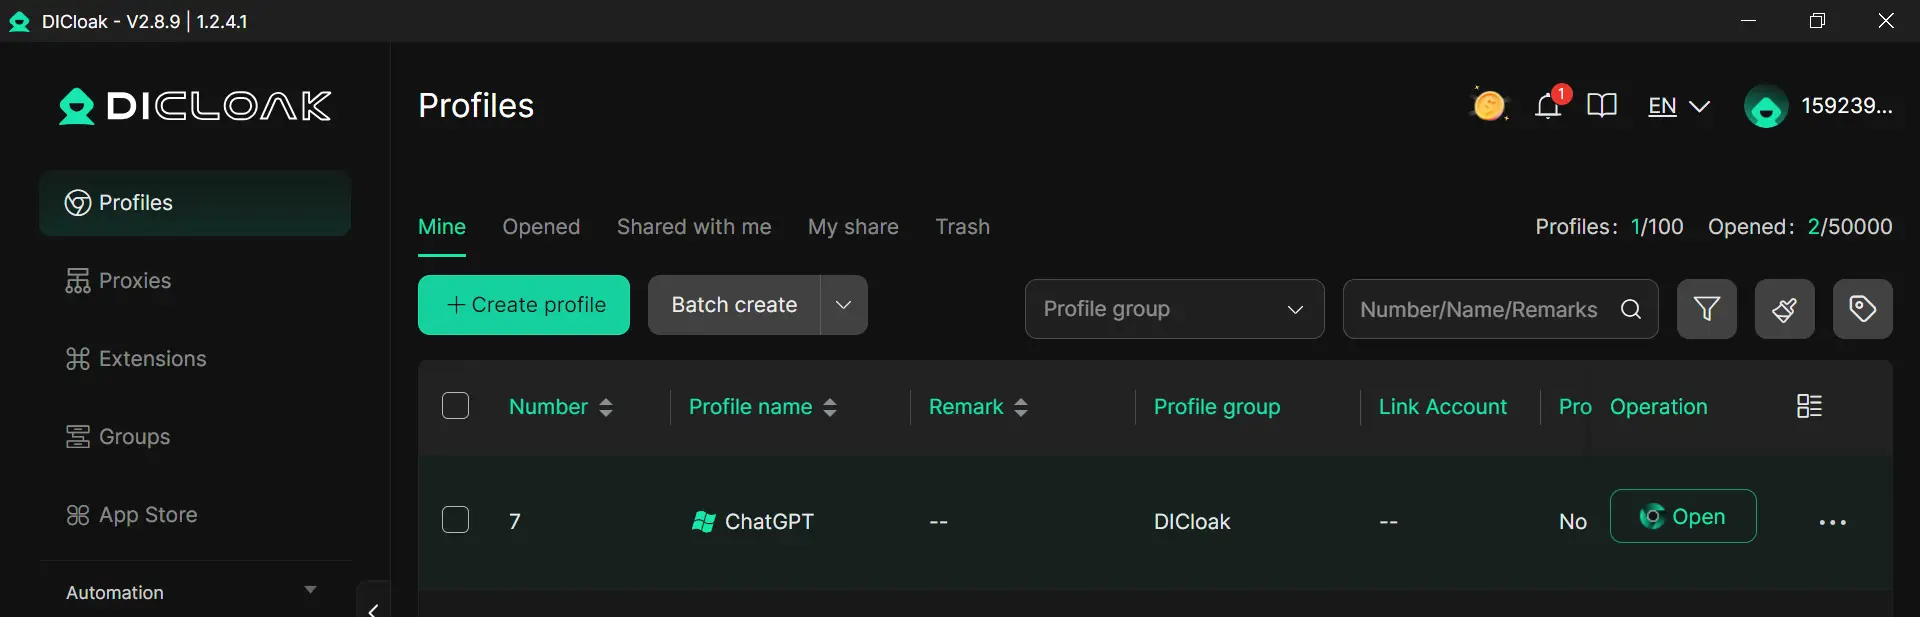Image resolution: width=1920 pixels, height=617 pixels.
Task: Open column settings list icon
Action: [x=1809, y=406]
